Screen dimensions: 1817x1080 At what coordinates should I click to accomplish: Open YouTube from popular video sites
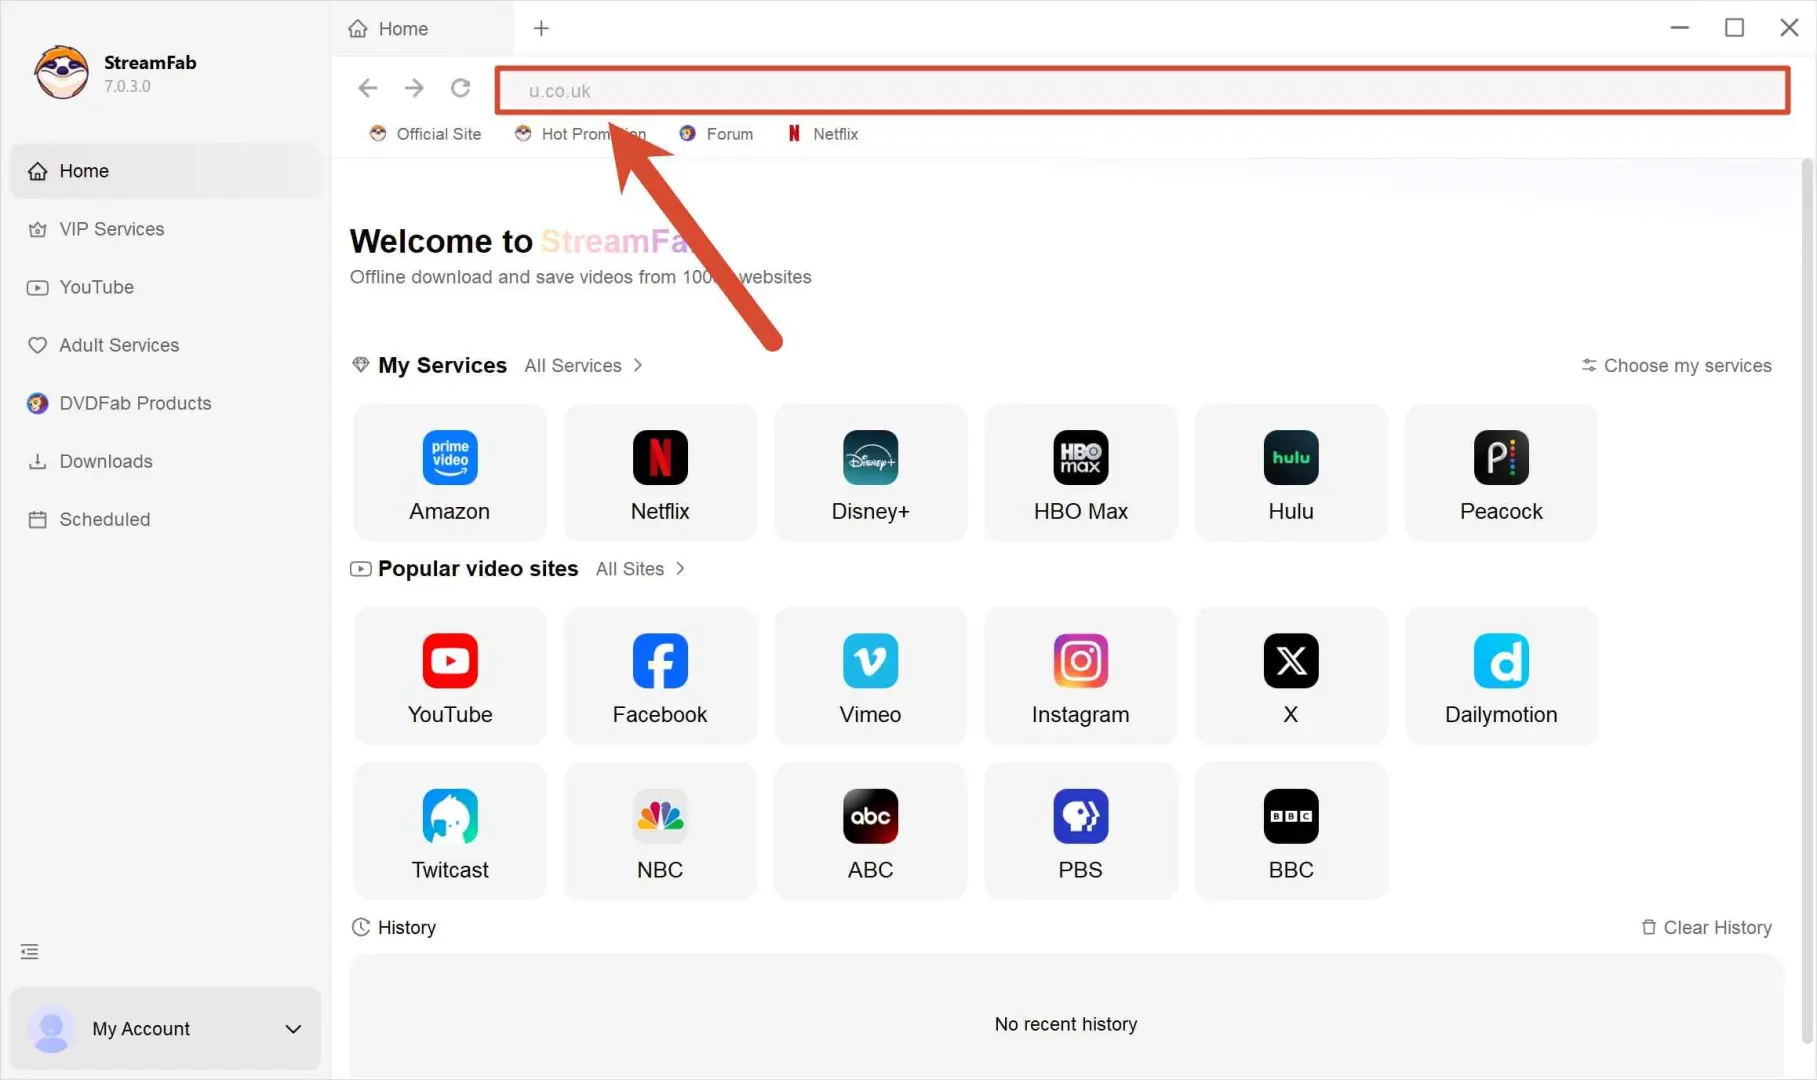pos(450,676)
